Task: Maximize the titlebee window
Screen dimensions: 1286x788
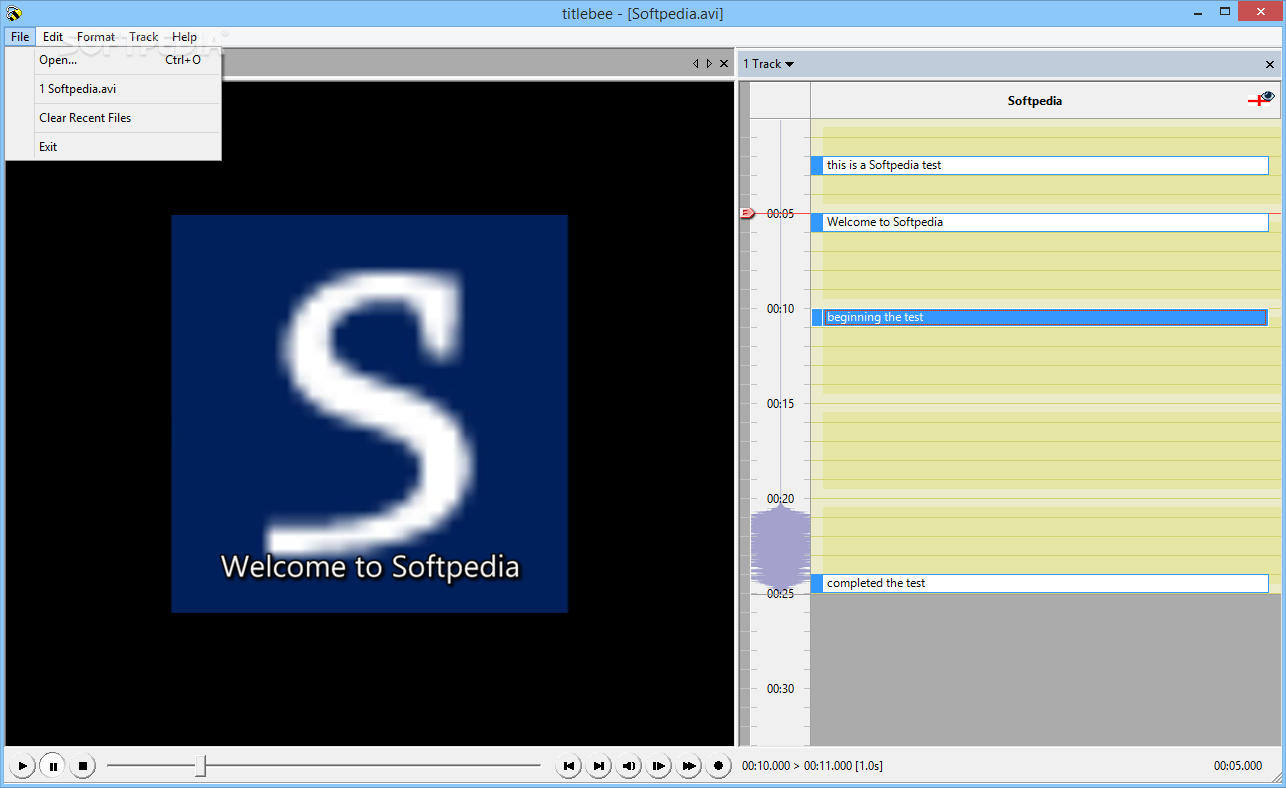Action: pos(1225,11)
